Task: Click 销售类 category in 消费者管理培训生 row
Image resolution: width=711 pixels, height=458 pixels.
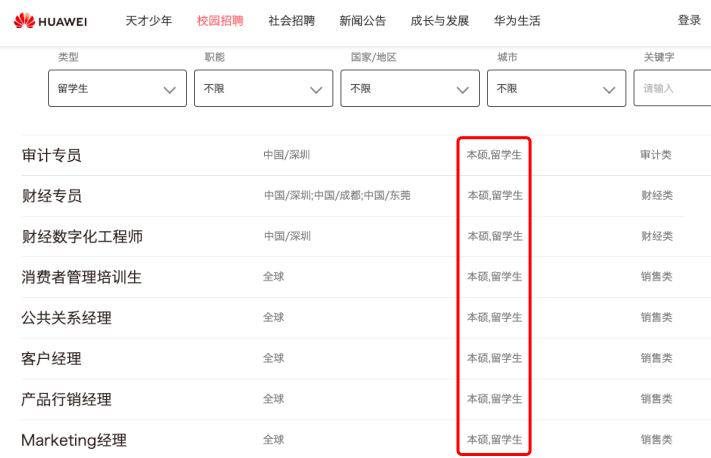Action: (657, 277)
